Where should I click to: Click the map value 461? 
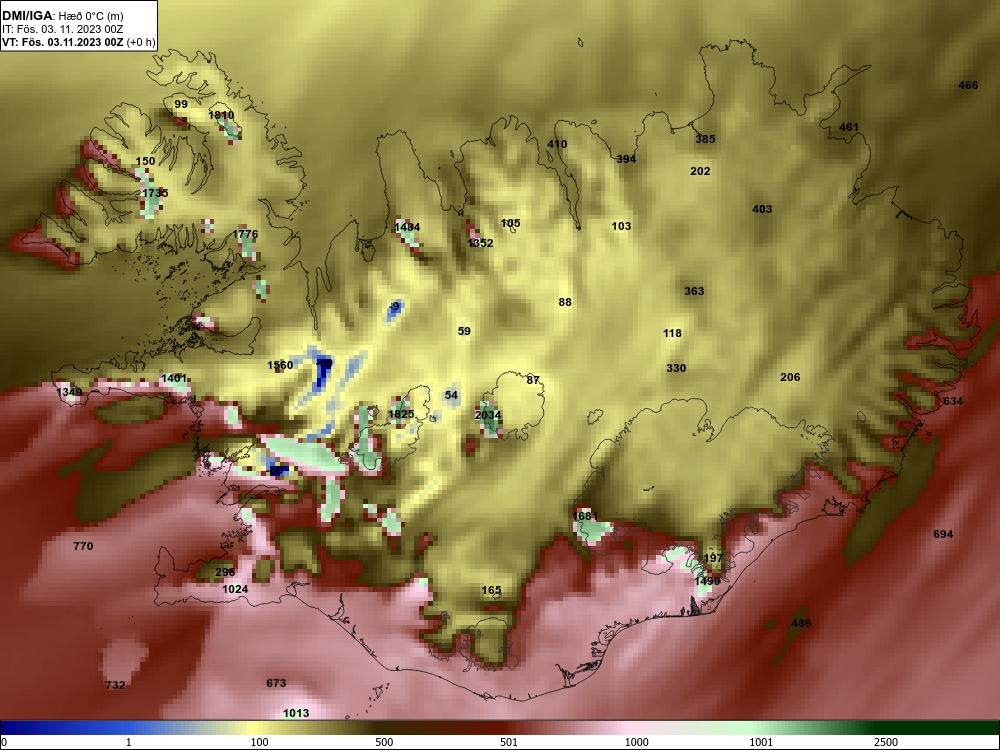(848, 128)
